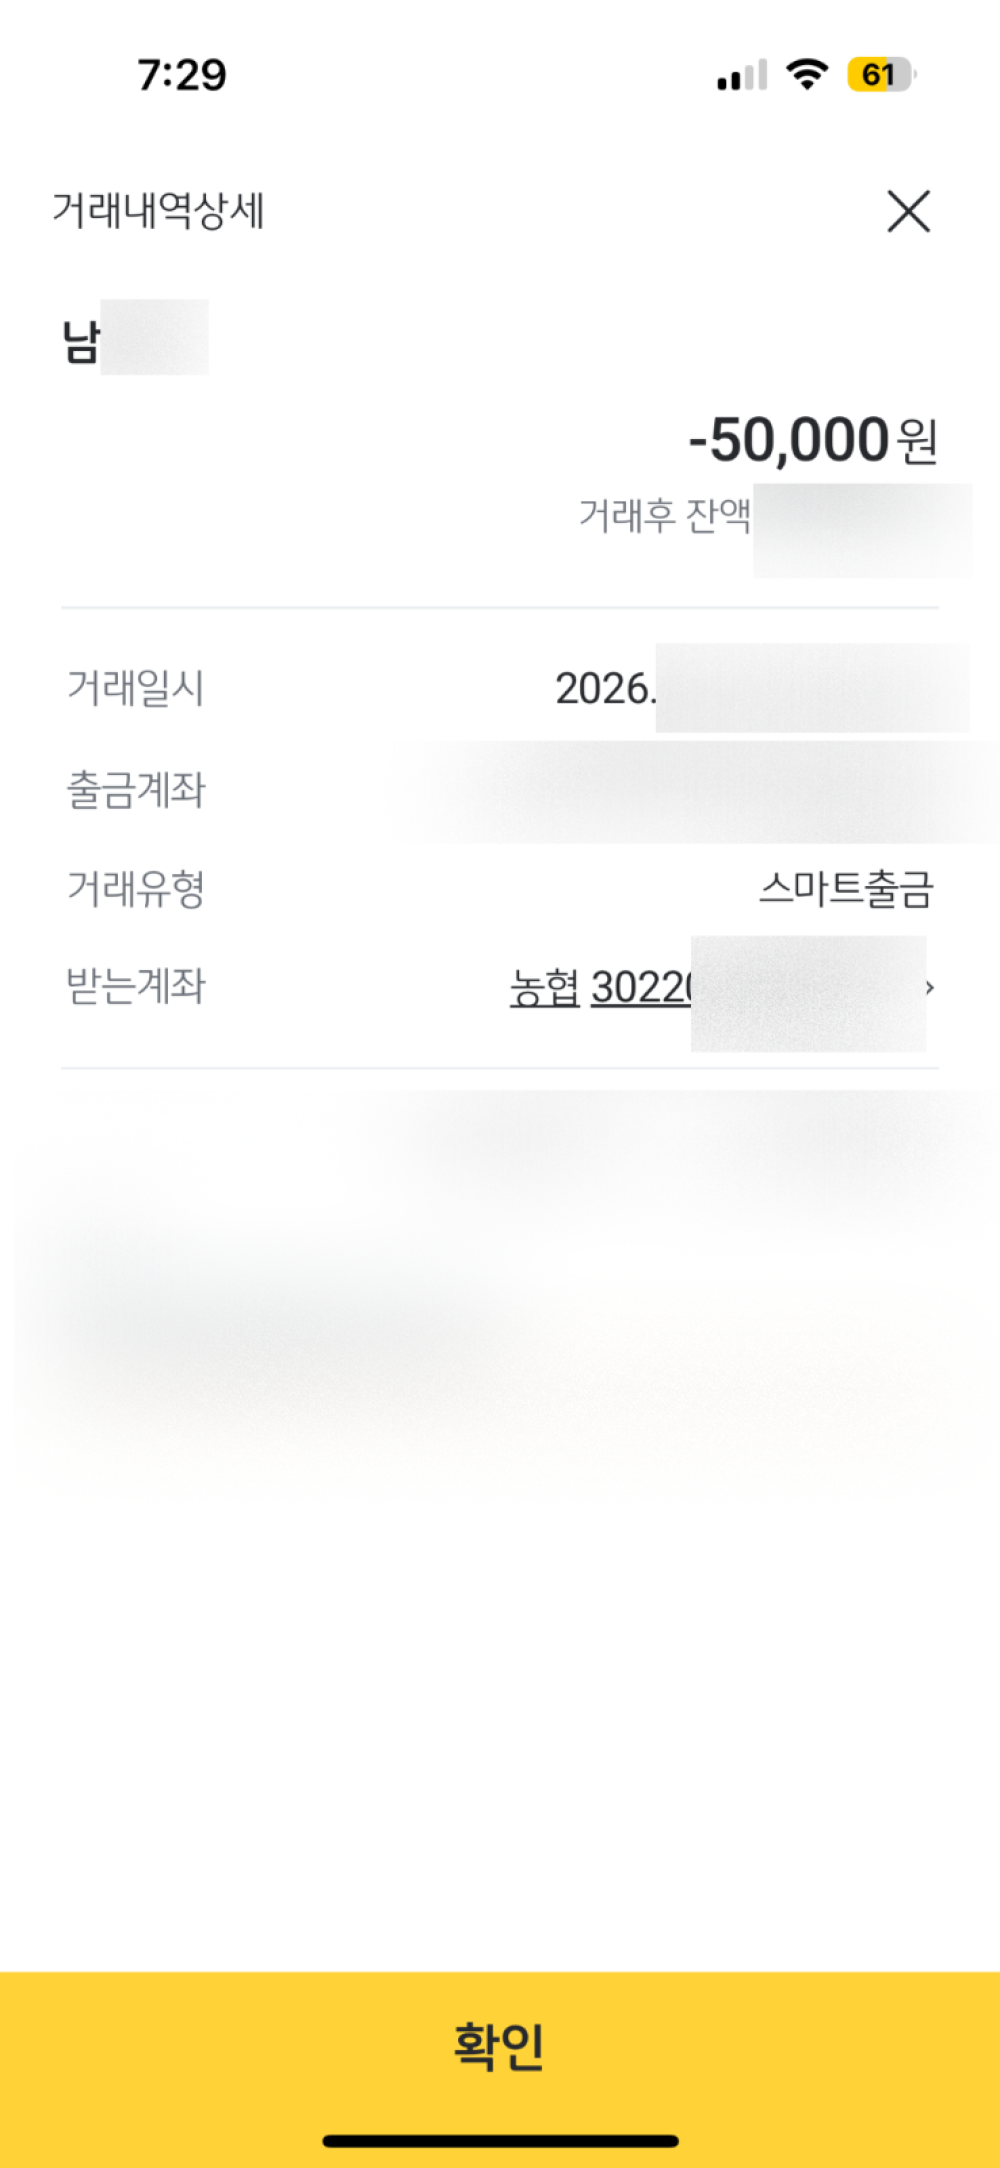Tap the yellow 확인 button
Image resolution: width=1000 pixels, height=2168 pixels.
point(500,2044)
